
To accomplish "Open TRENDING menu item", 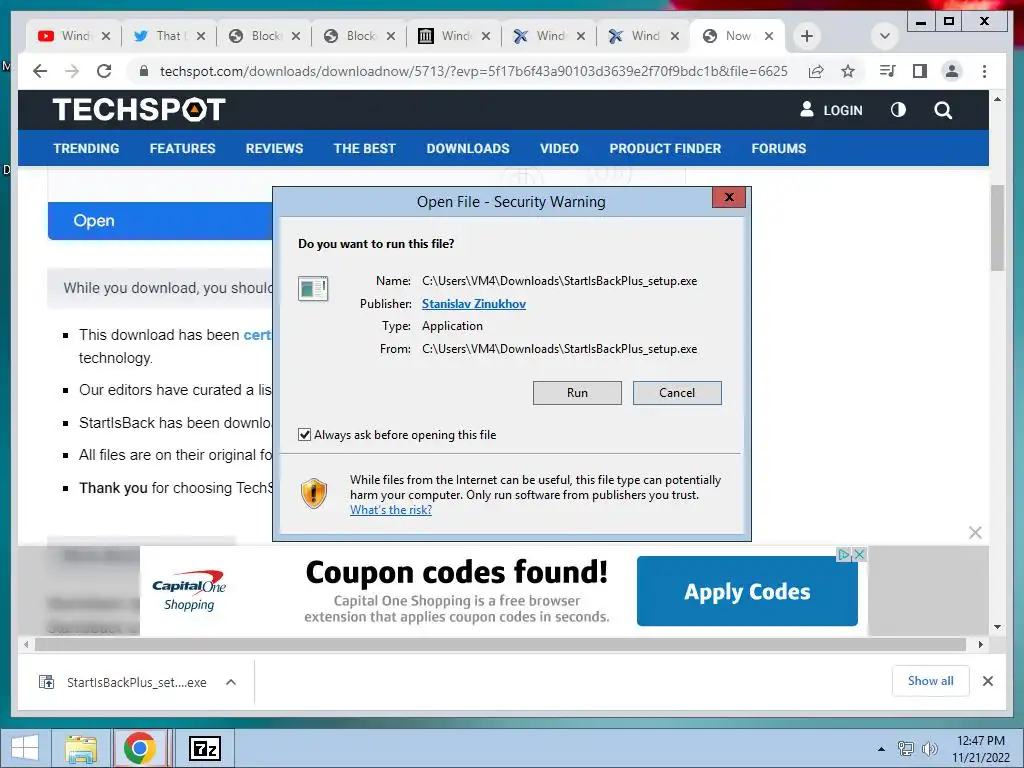I will 86,148.
